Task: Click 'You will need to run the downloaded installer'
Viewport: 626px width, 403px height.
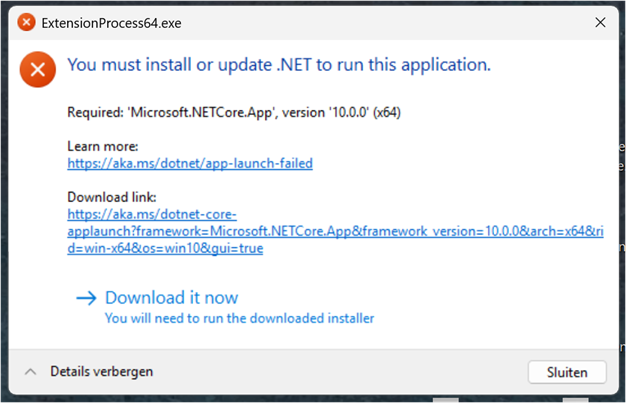Action: (x=239, y=318)
